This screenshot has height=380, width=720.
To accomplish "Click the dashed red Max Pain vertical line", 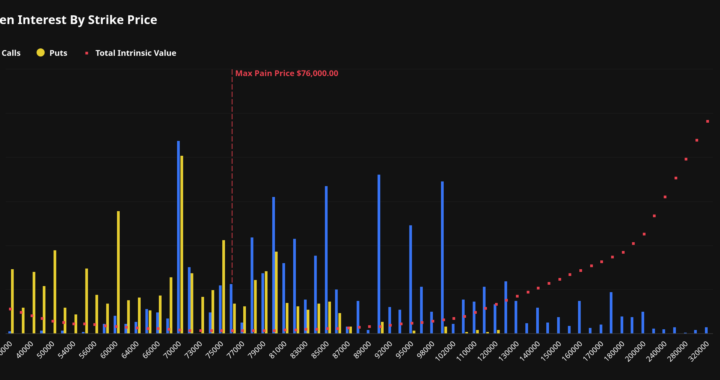I will tap(232, 184).
